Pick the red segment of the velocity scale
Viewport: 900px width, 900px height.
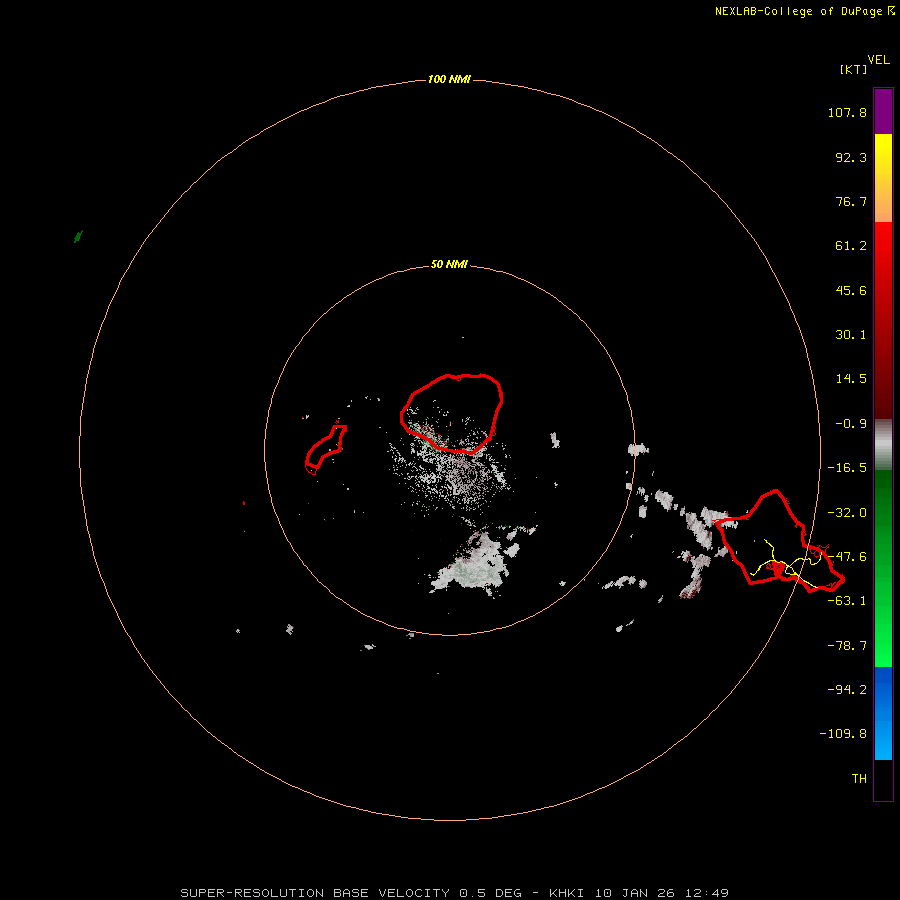pos(883,320)
